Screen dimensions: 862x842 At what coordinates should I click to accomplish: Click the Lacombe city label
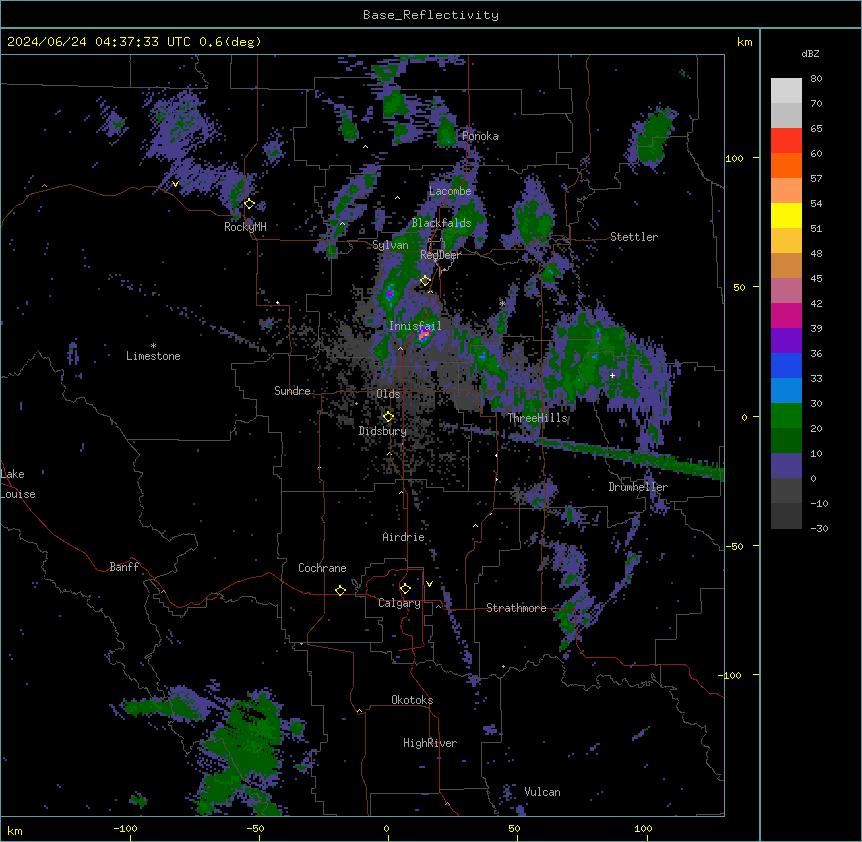pyautogui.click(x=450, y=191)
